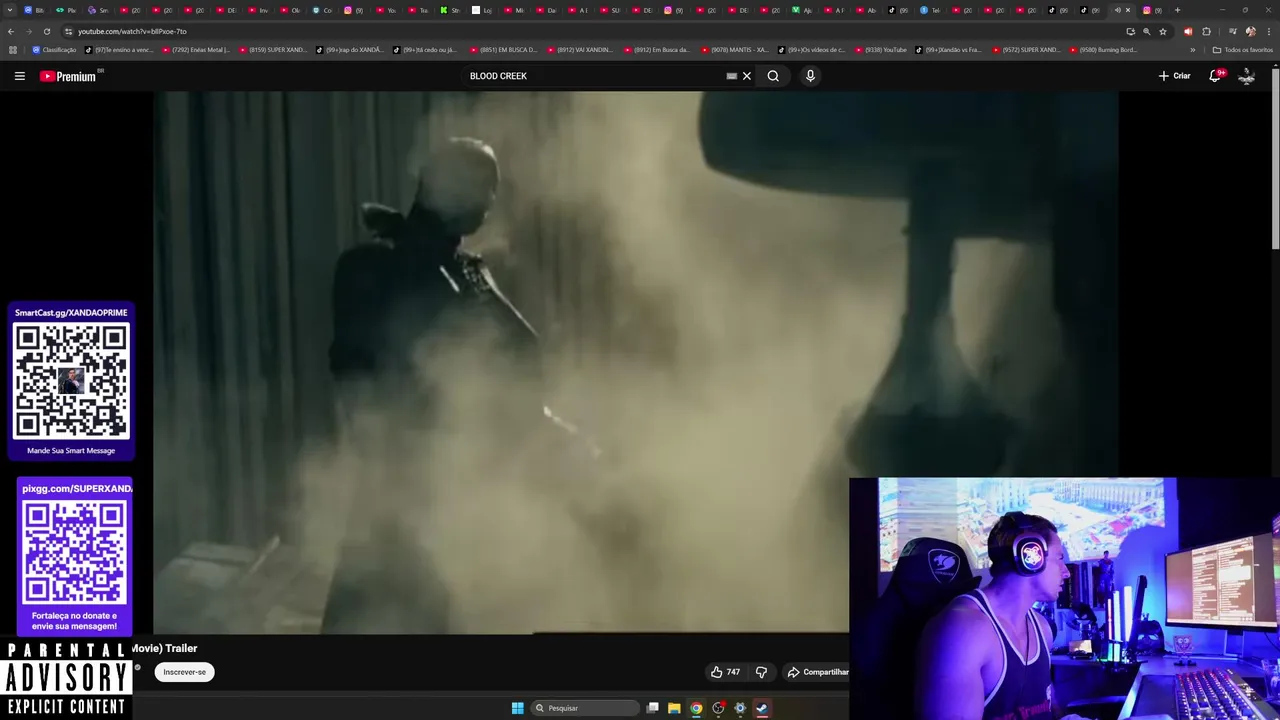The width and height of the screenshot is (1280, 720).
Task: Open the gear app on taskbar
Action: point(740,708)
